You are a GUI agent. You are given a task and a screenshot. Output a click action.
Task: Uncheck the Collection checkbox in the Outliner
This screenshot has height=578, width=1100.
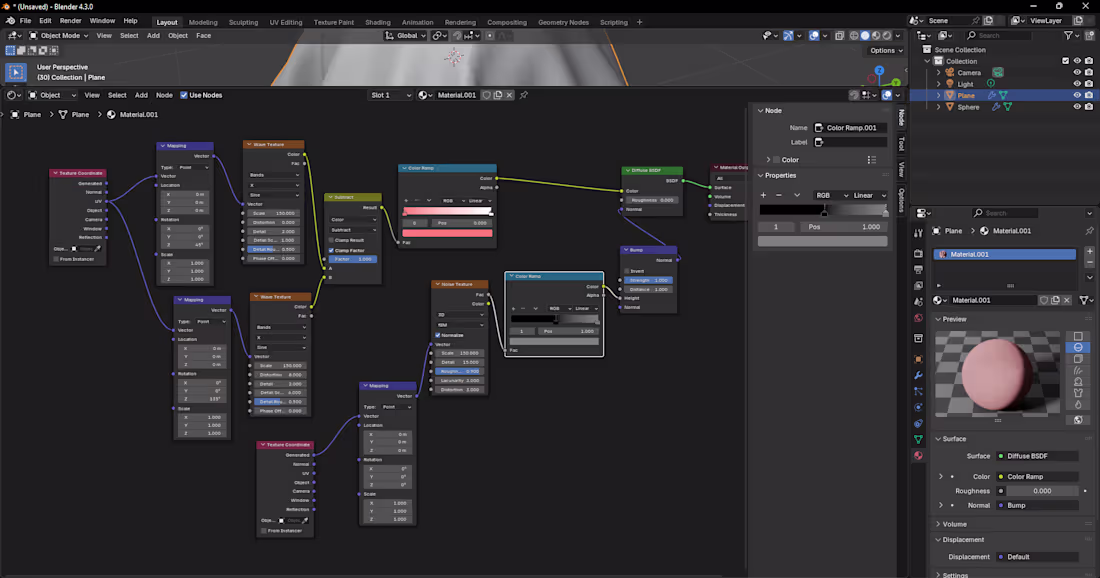(1065, 61)
